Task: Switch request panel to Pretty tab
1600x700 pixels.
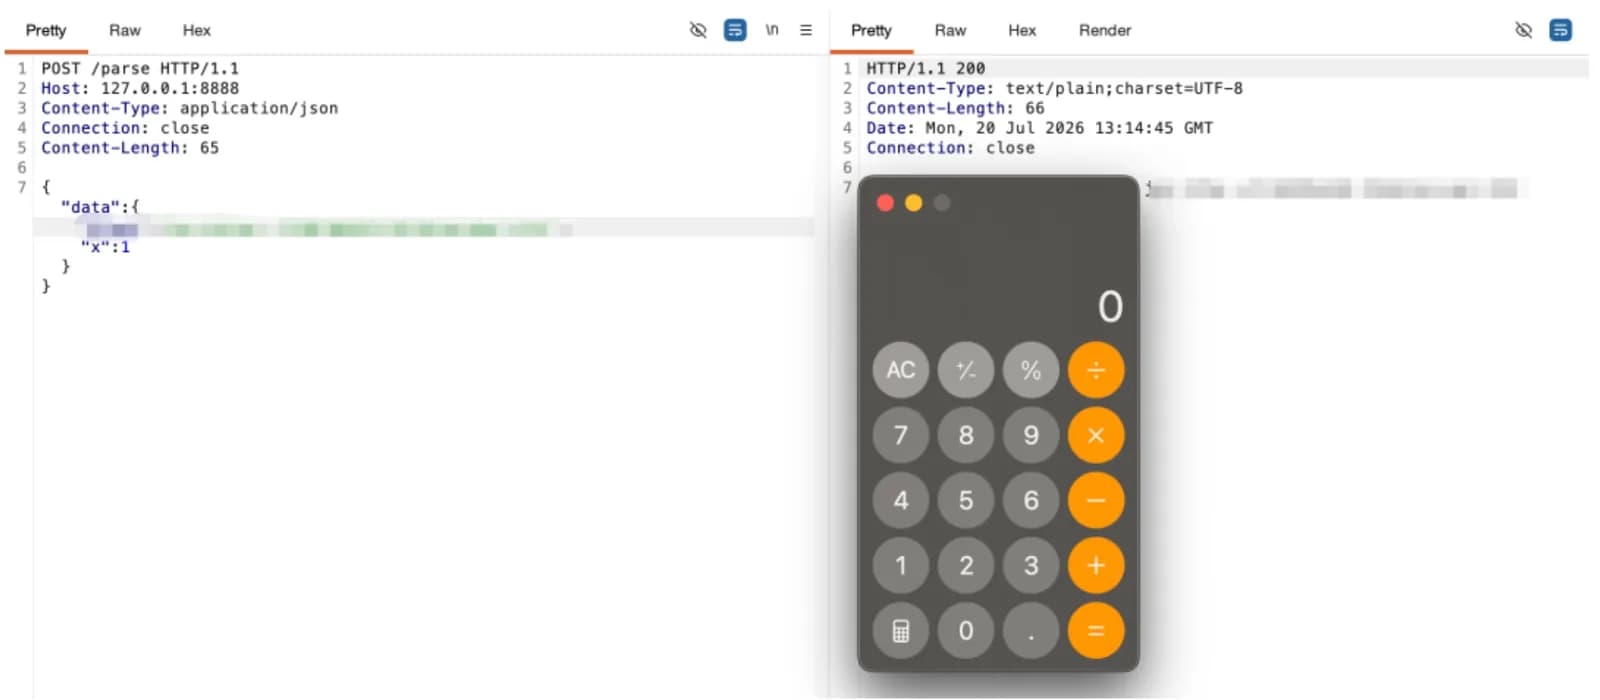Action: tap(46, 30)
